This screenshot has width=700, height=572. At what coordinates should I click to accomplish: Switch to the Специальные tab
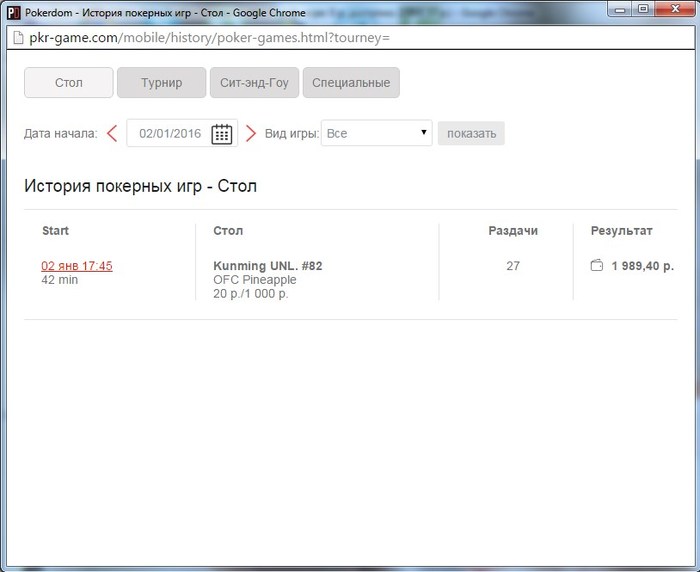pos(351,83)
